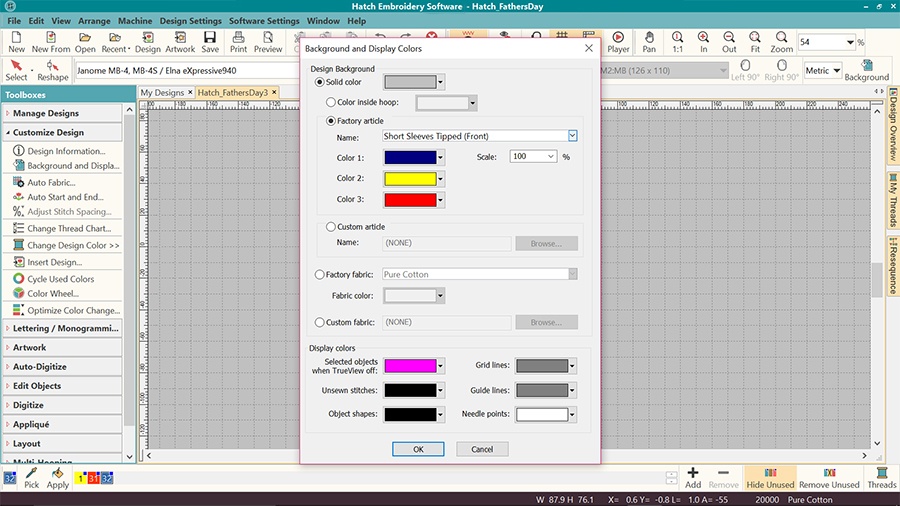This screenshot has height=506, width=900.
Task: Open the Color Wheel tool
Action: 52,294
